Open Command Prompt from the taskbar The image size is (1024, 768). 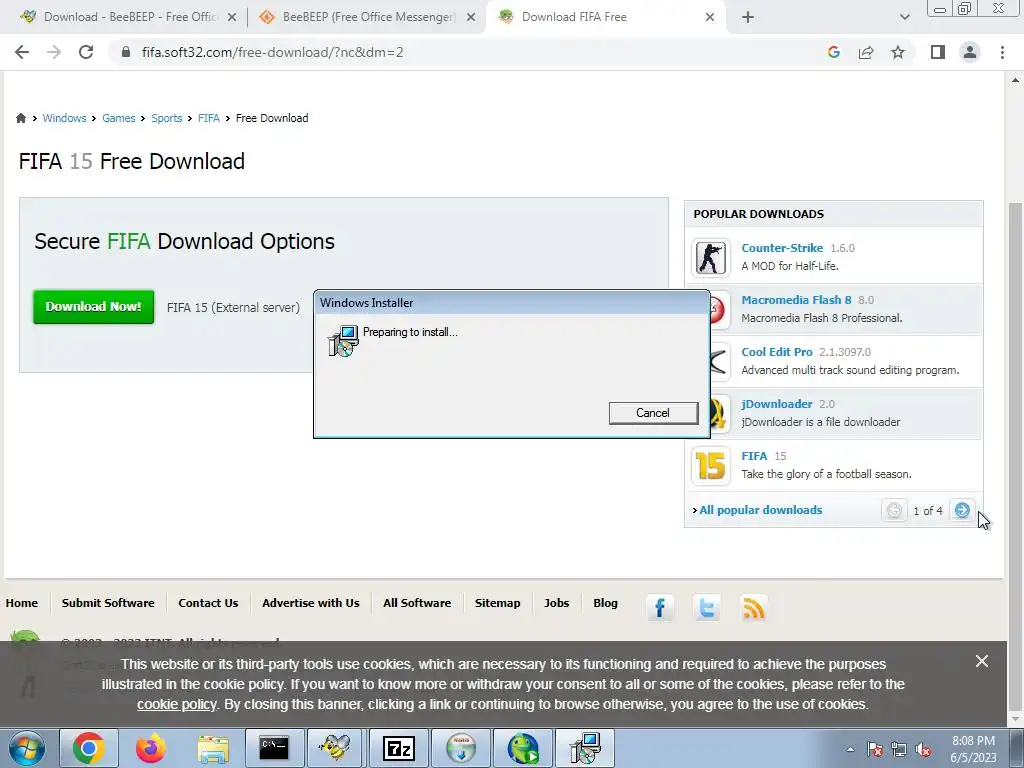[274, 748]
